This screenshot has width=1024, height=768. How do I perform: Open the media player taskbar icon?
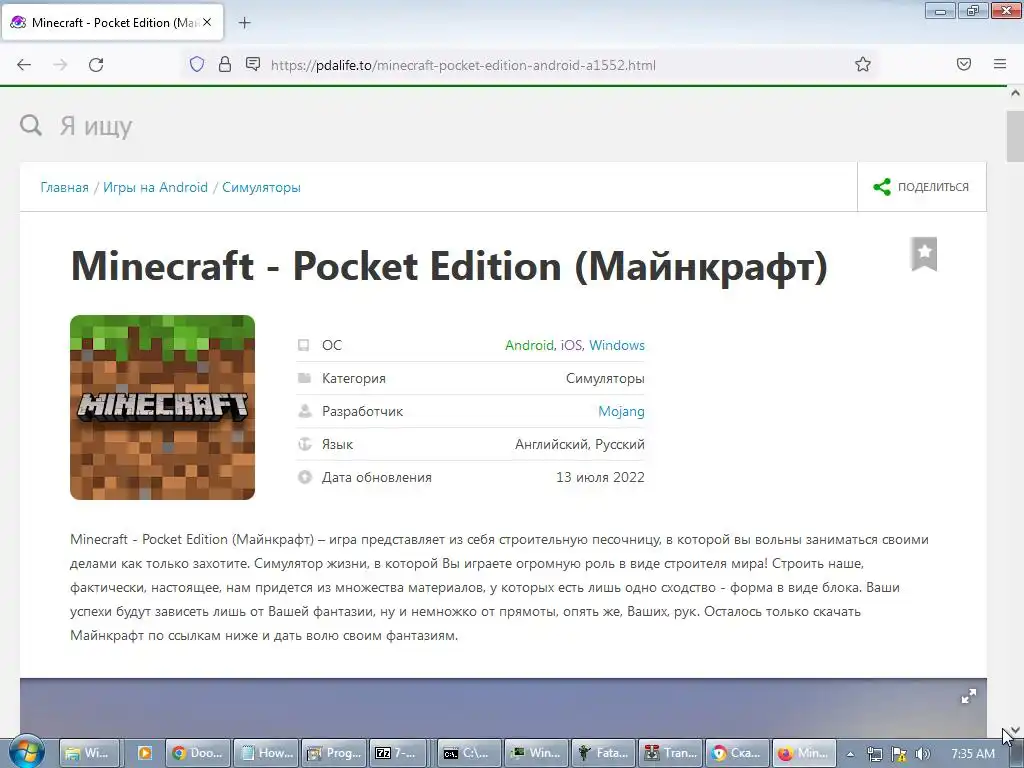pos(144,753)
